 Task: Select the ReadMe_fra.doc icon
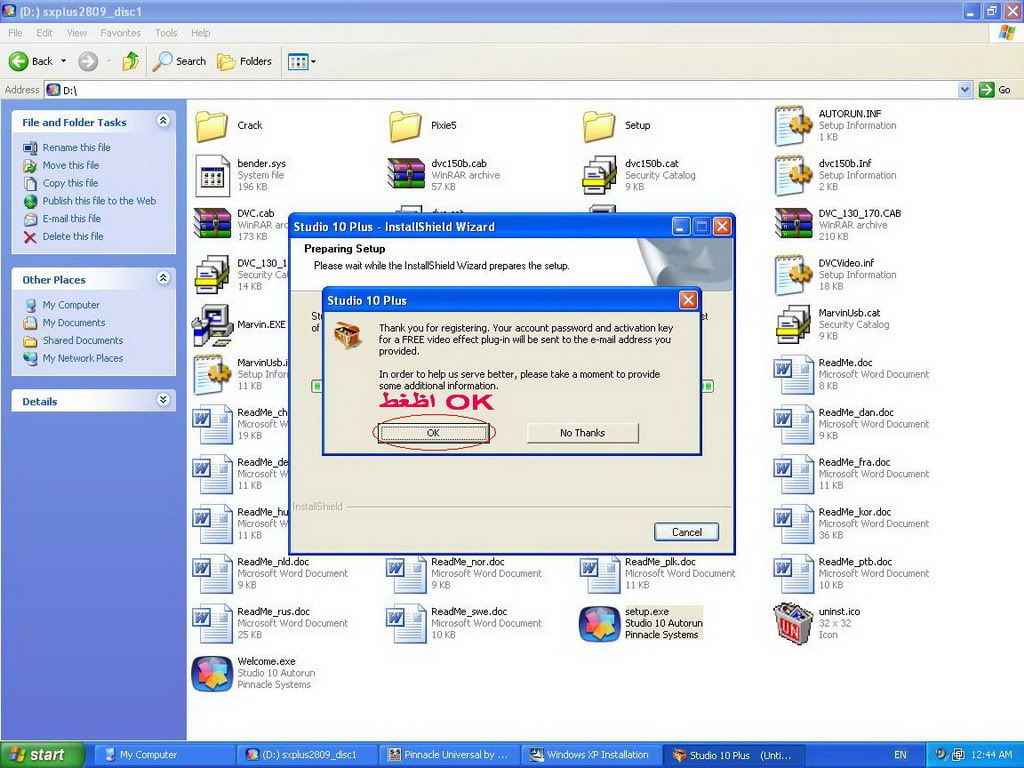click(793, 473)
